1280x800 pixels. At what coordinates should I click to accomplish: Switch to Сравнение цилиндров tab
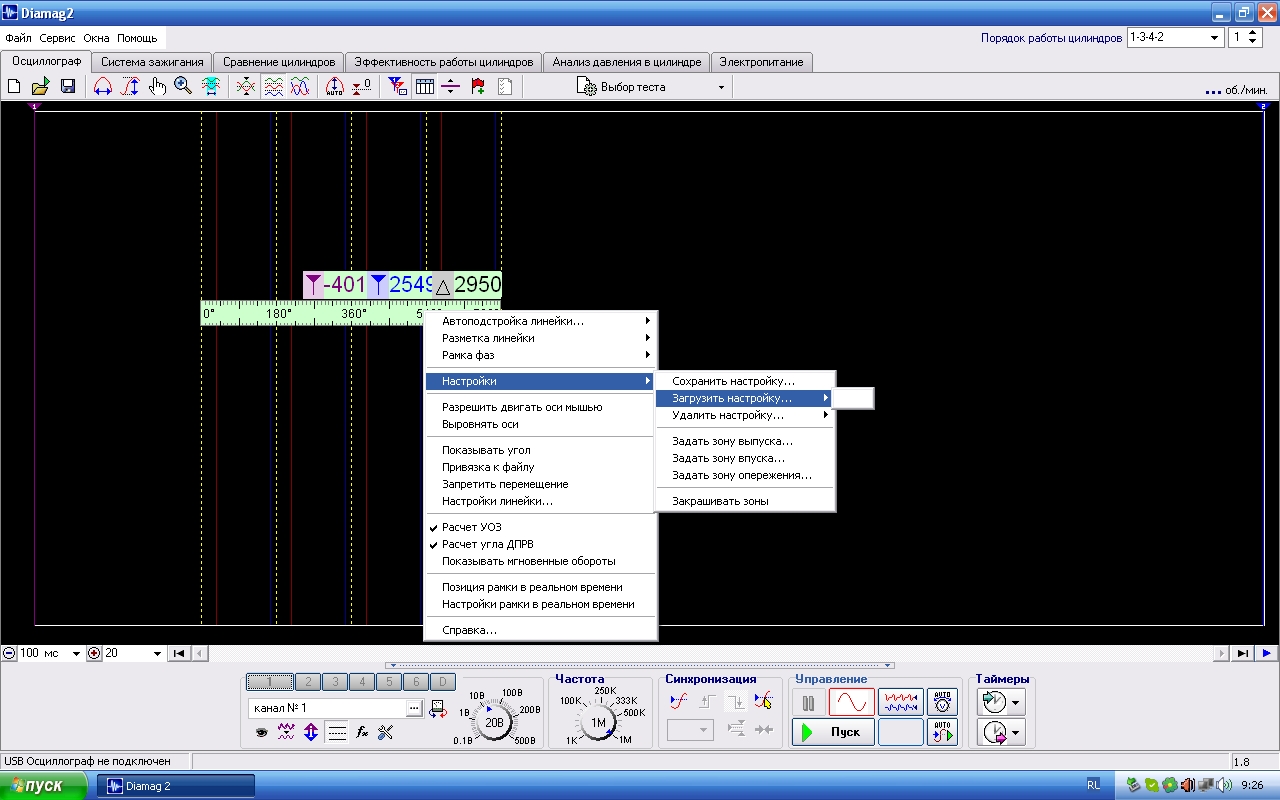[279, 62]
